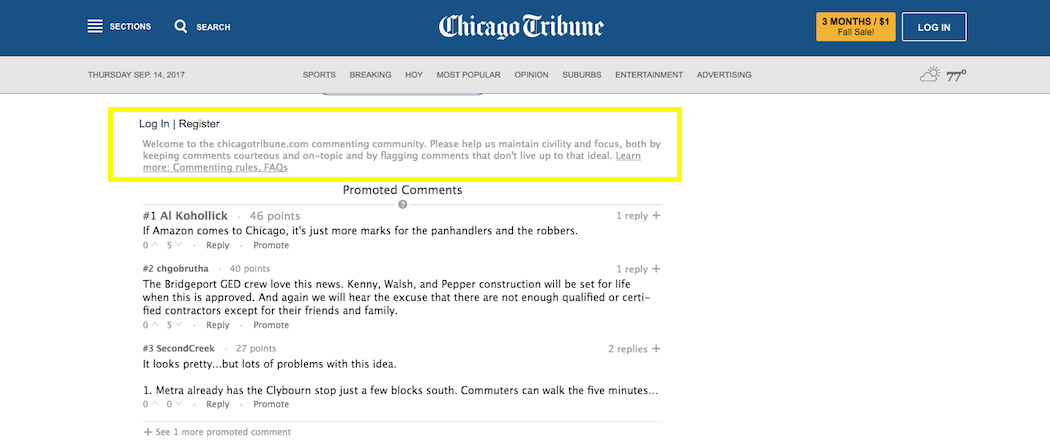Open chgobrutha's user profile name

(183, 269)
